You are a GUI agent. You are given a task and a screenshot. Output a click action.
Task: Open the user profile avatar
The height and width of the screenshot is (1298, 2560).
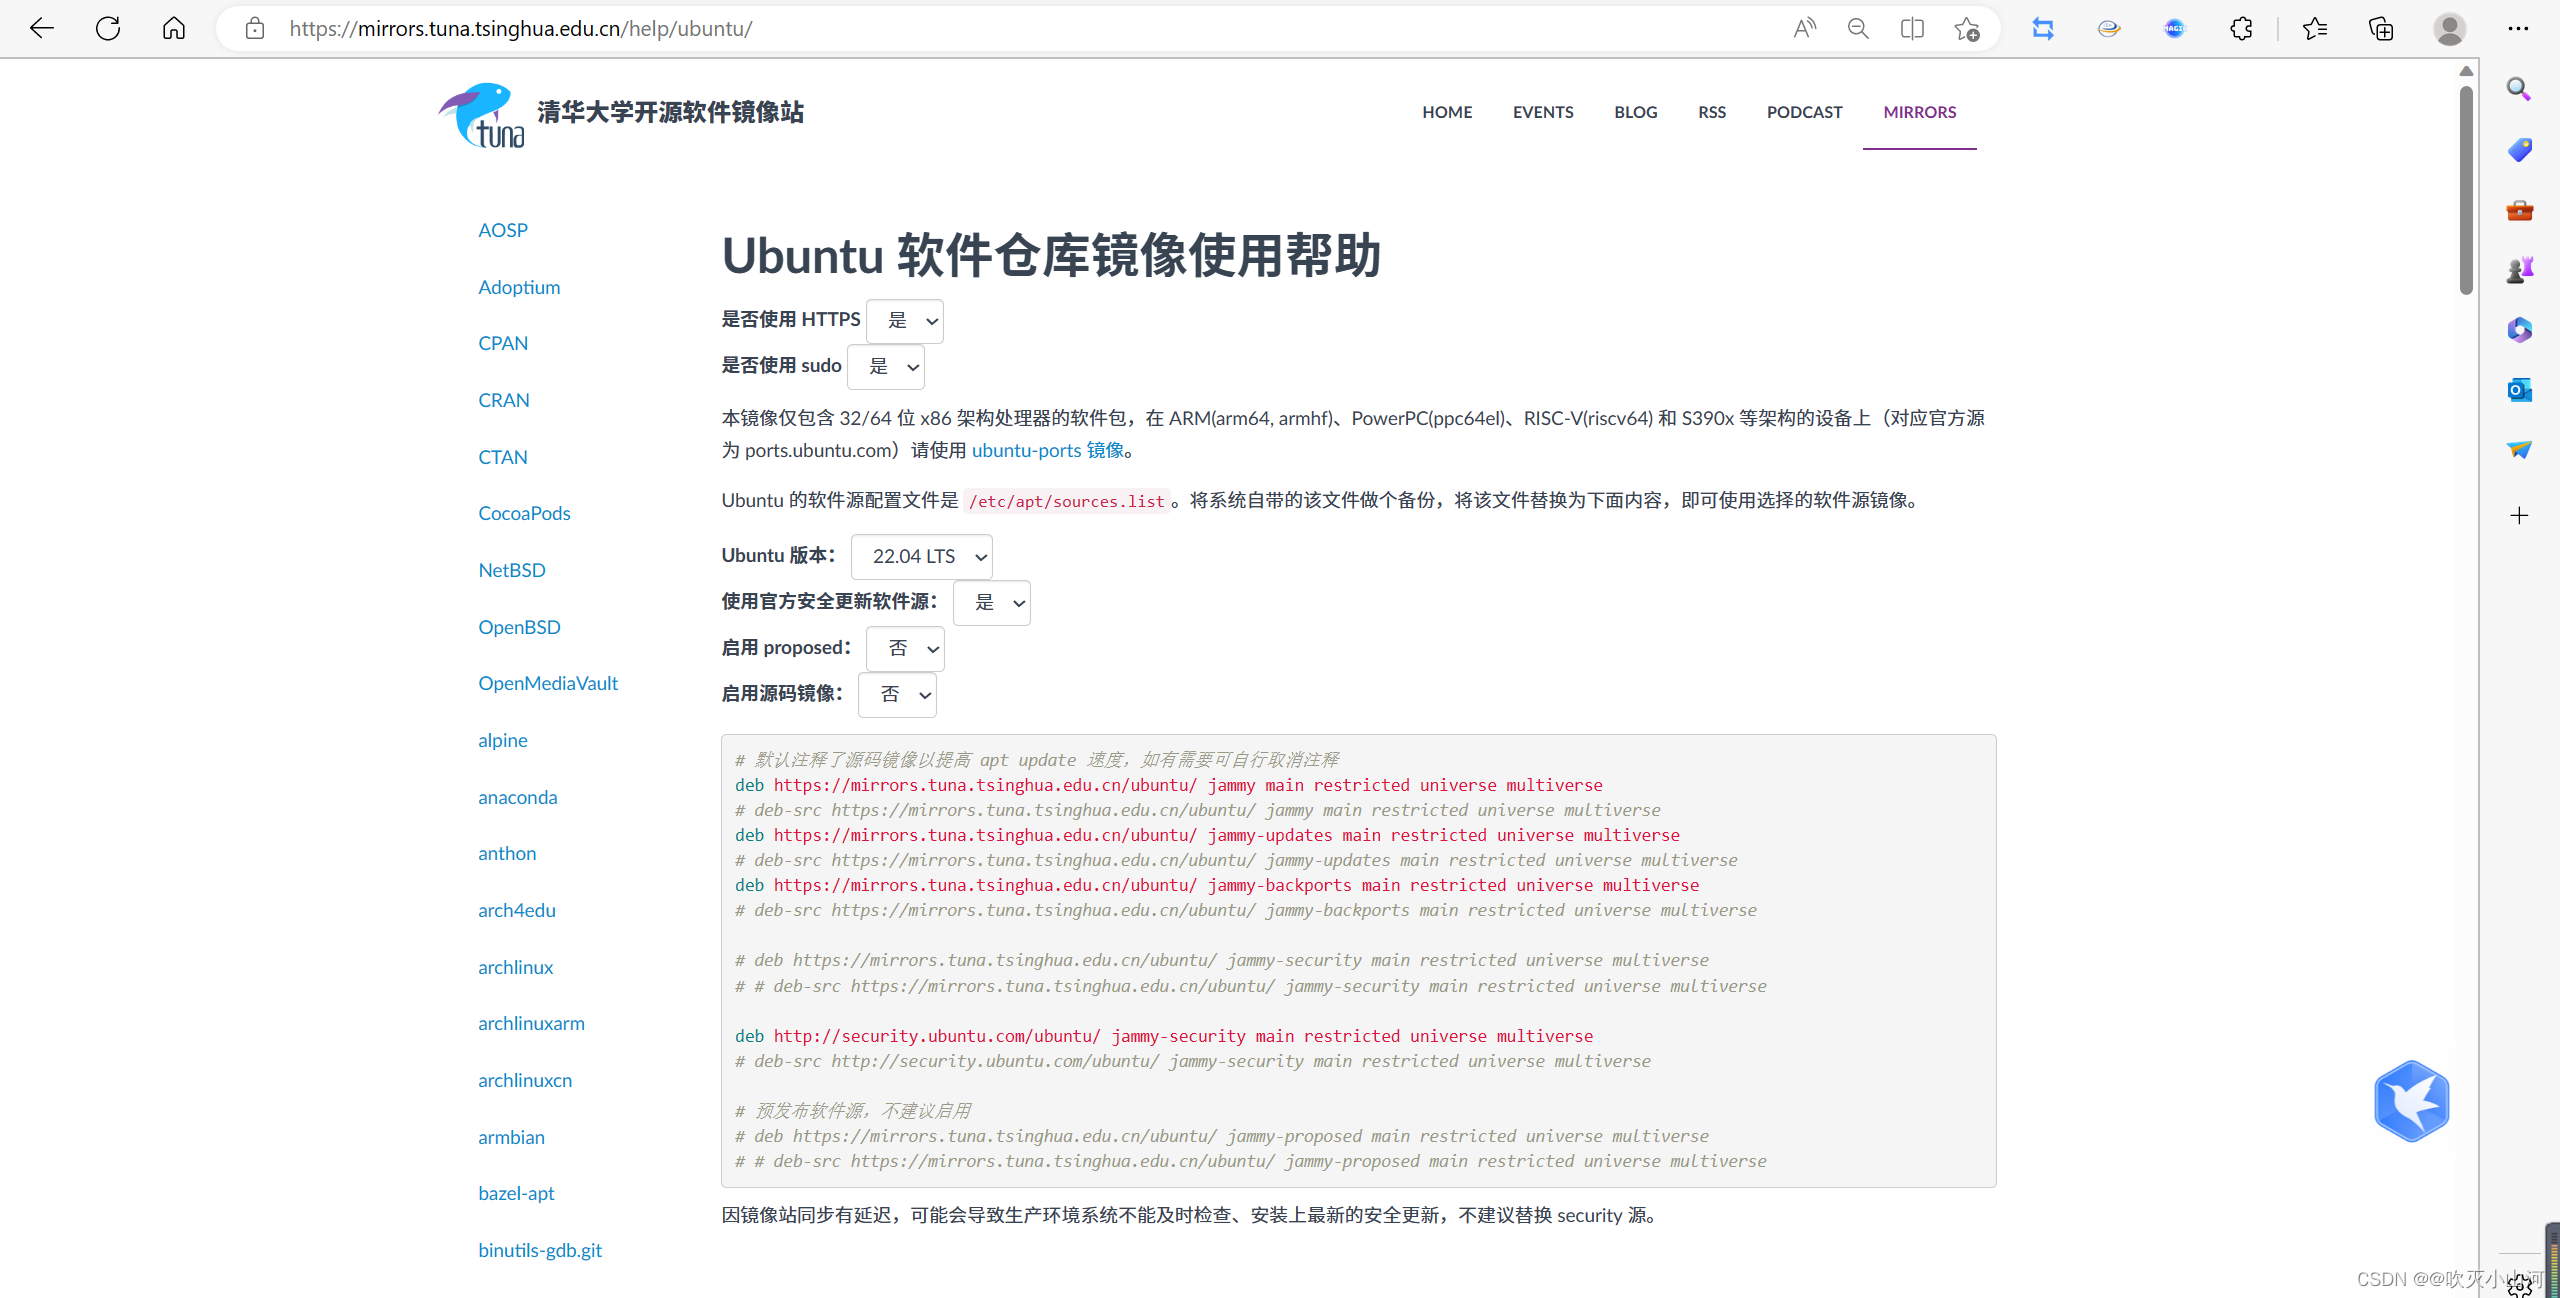click(2449, 28)
